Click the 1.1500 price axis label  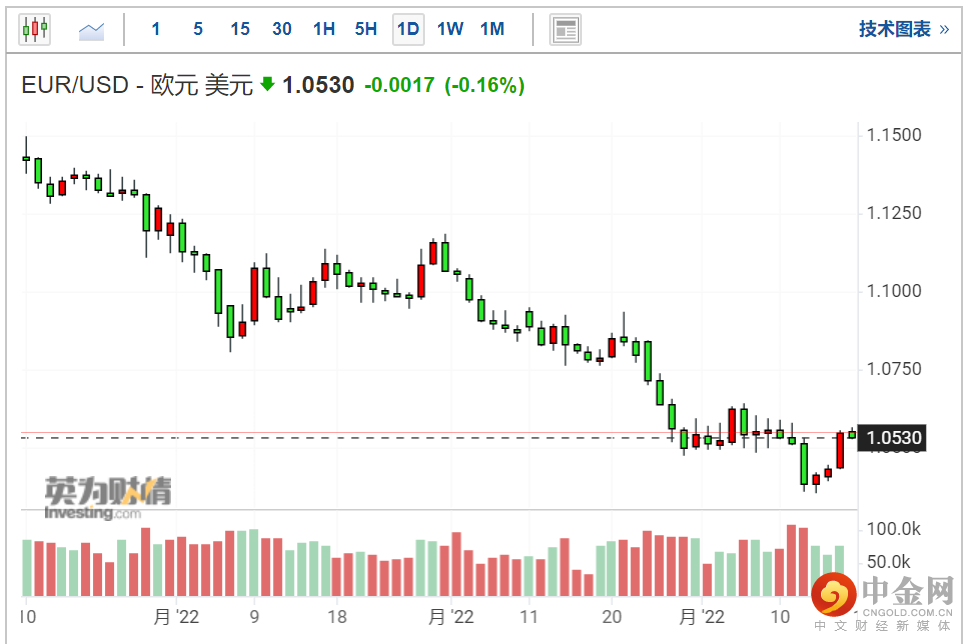click(x=896, y=135)
